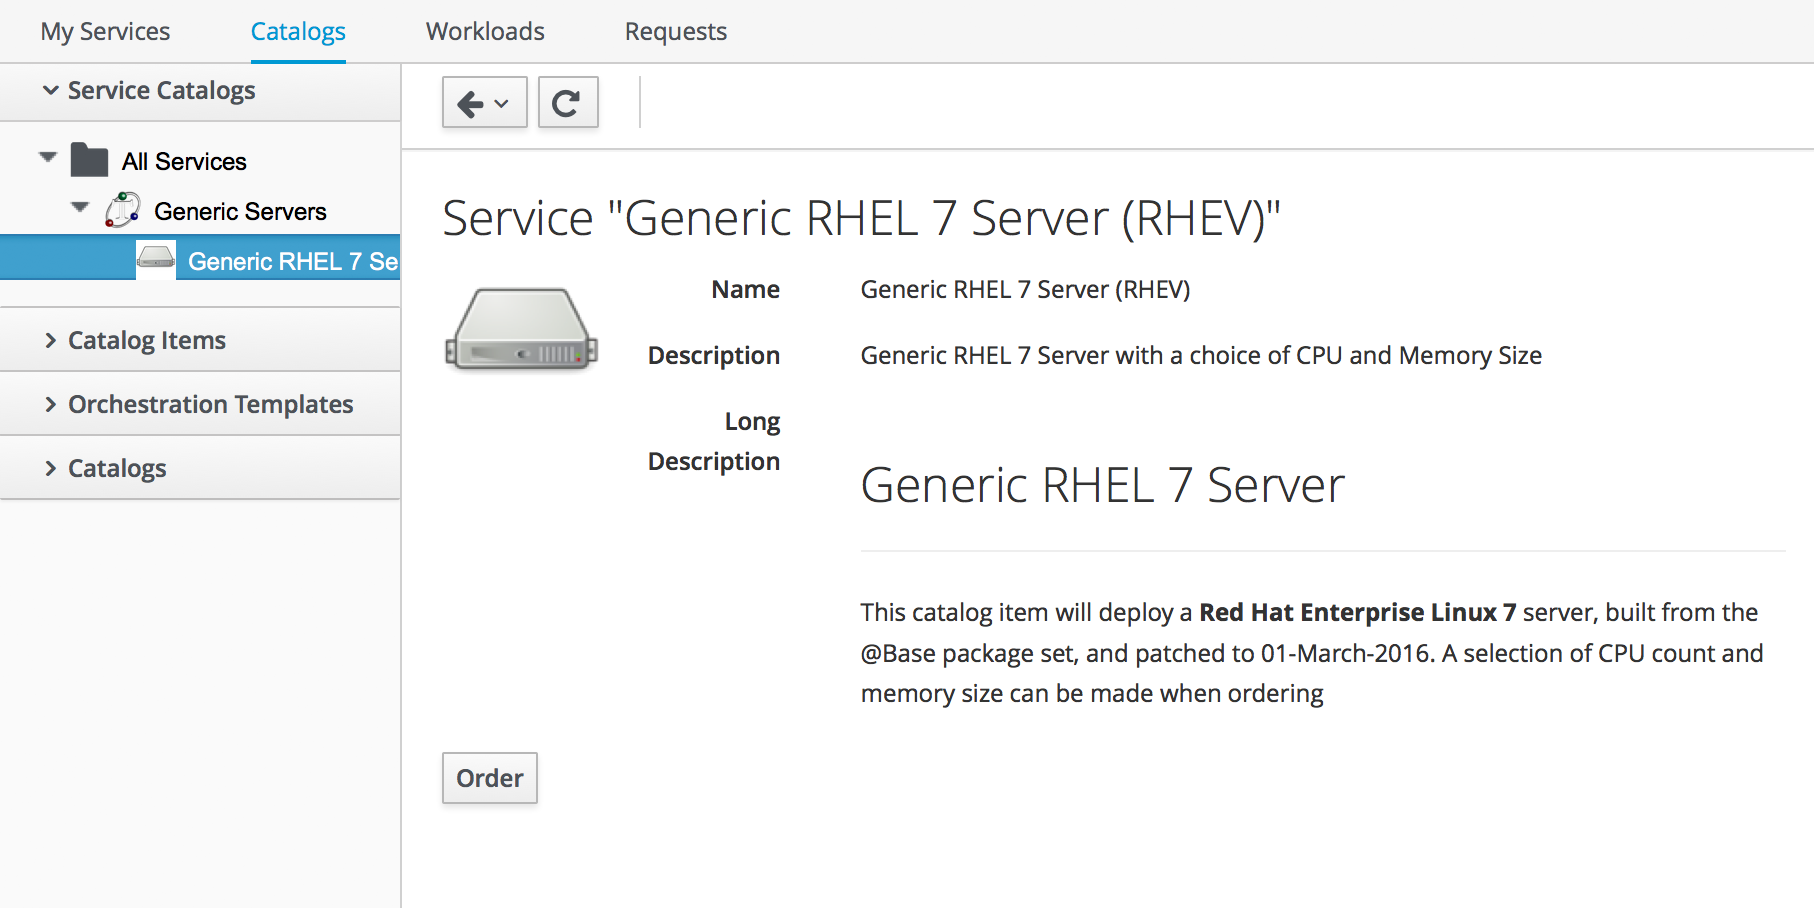Expand the Catalog Items accordion section
Image resolution: width=1814 pixels, height=908 pixels.
[146, 341]
